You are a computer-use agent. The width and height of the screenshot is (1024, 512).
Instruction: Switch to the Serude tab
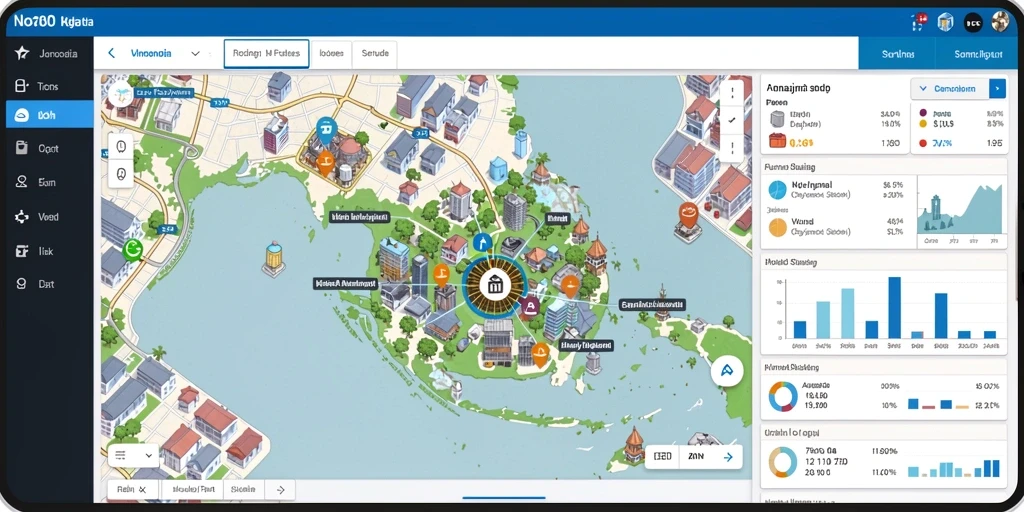coord(375,54)
